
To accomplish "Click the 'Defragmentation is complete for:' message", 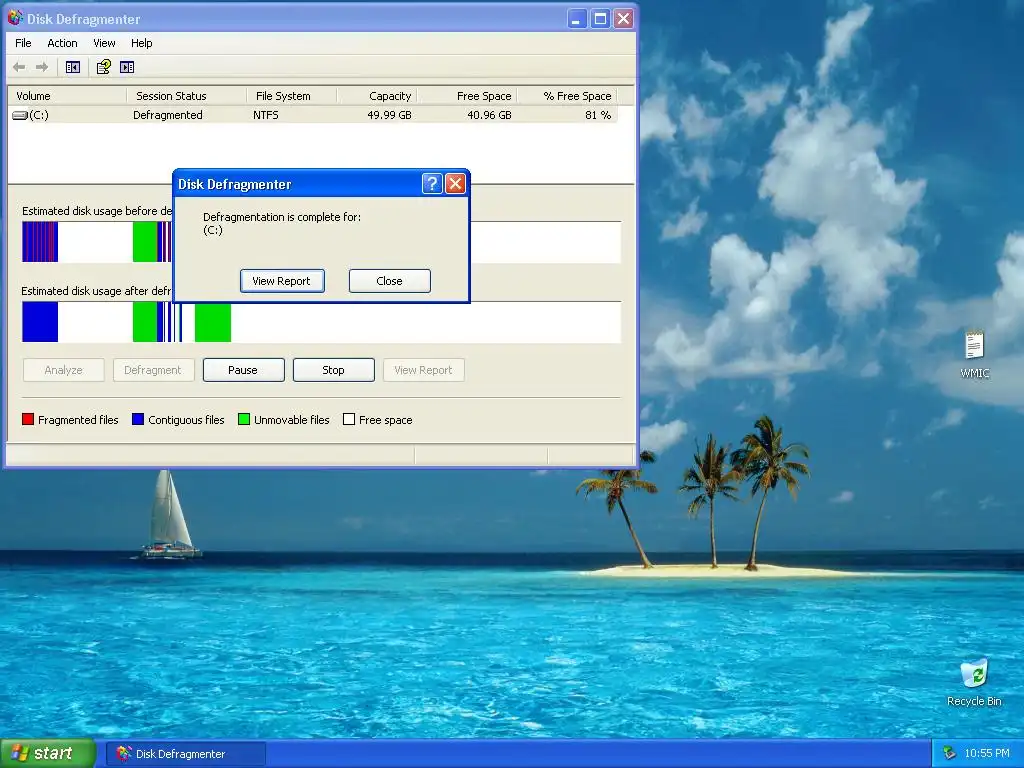I will click(x=282, y=217).
